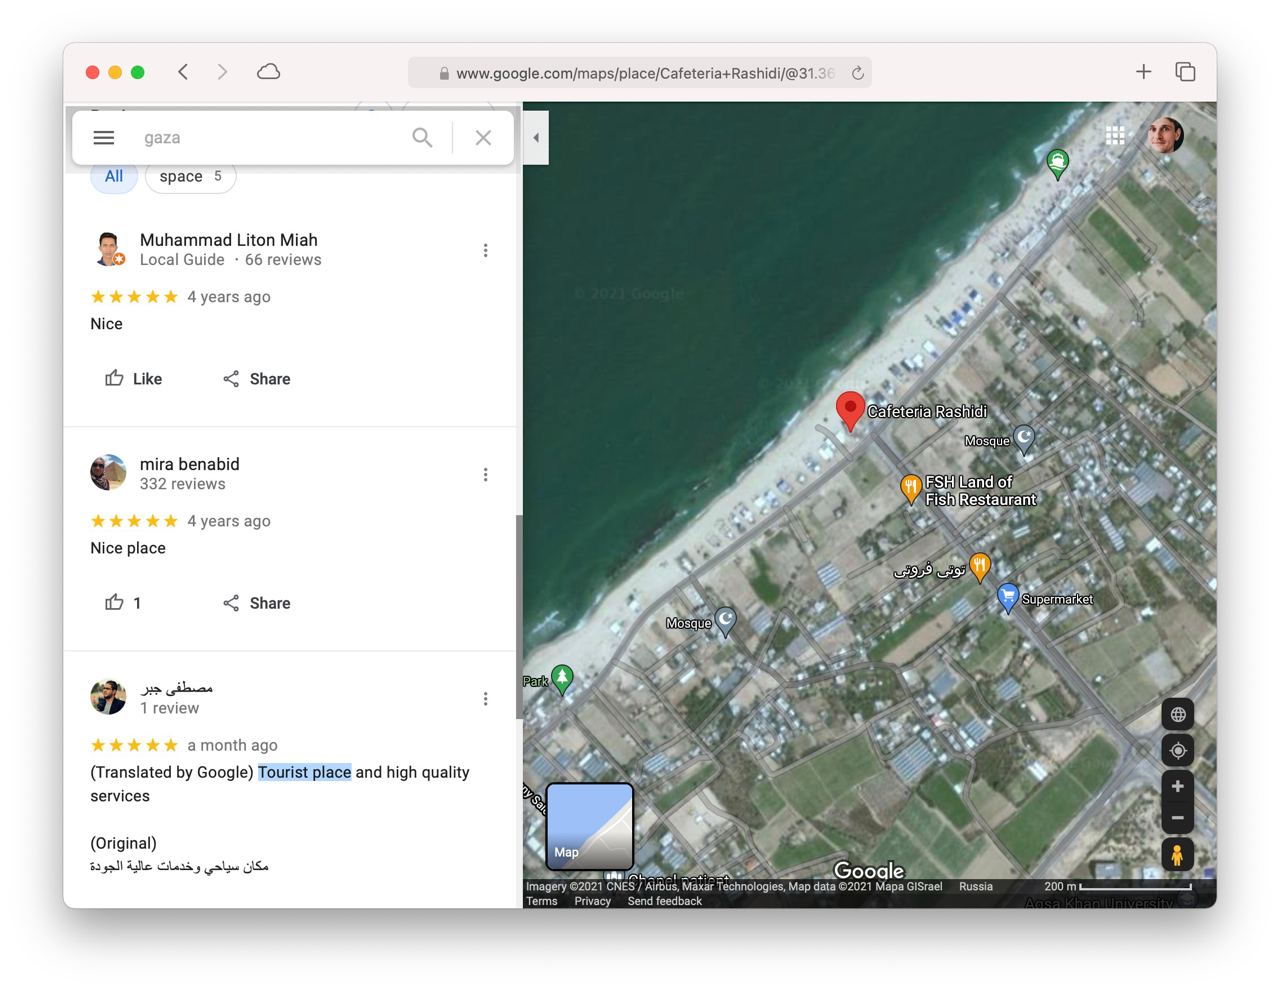Like Muhammad Liton Miah's review
Screen dimensions: 1280x992
pyautogui.click(x=134, y=379)
